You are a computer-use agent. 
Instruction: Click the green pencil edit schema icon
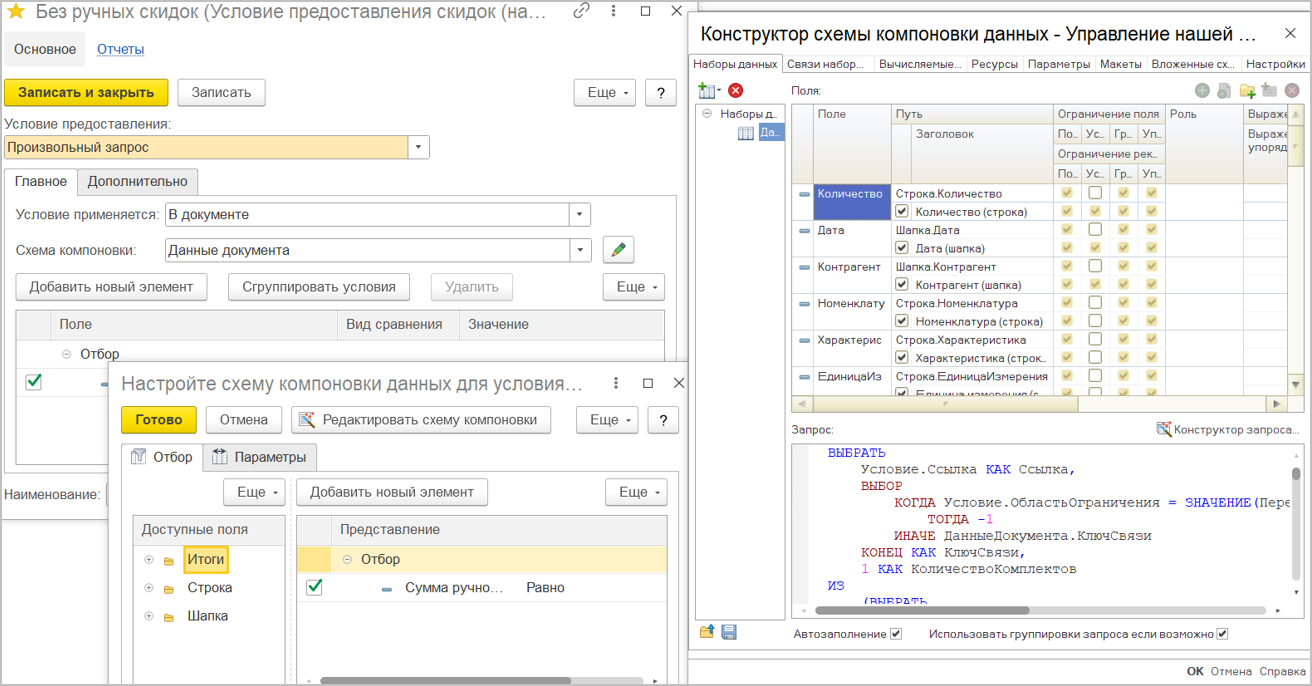point(619,250)
